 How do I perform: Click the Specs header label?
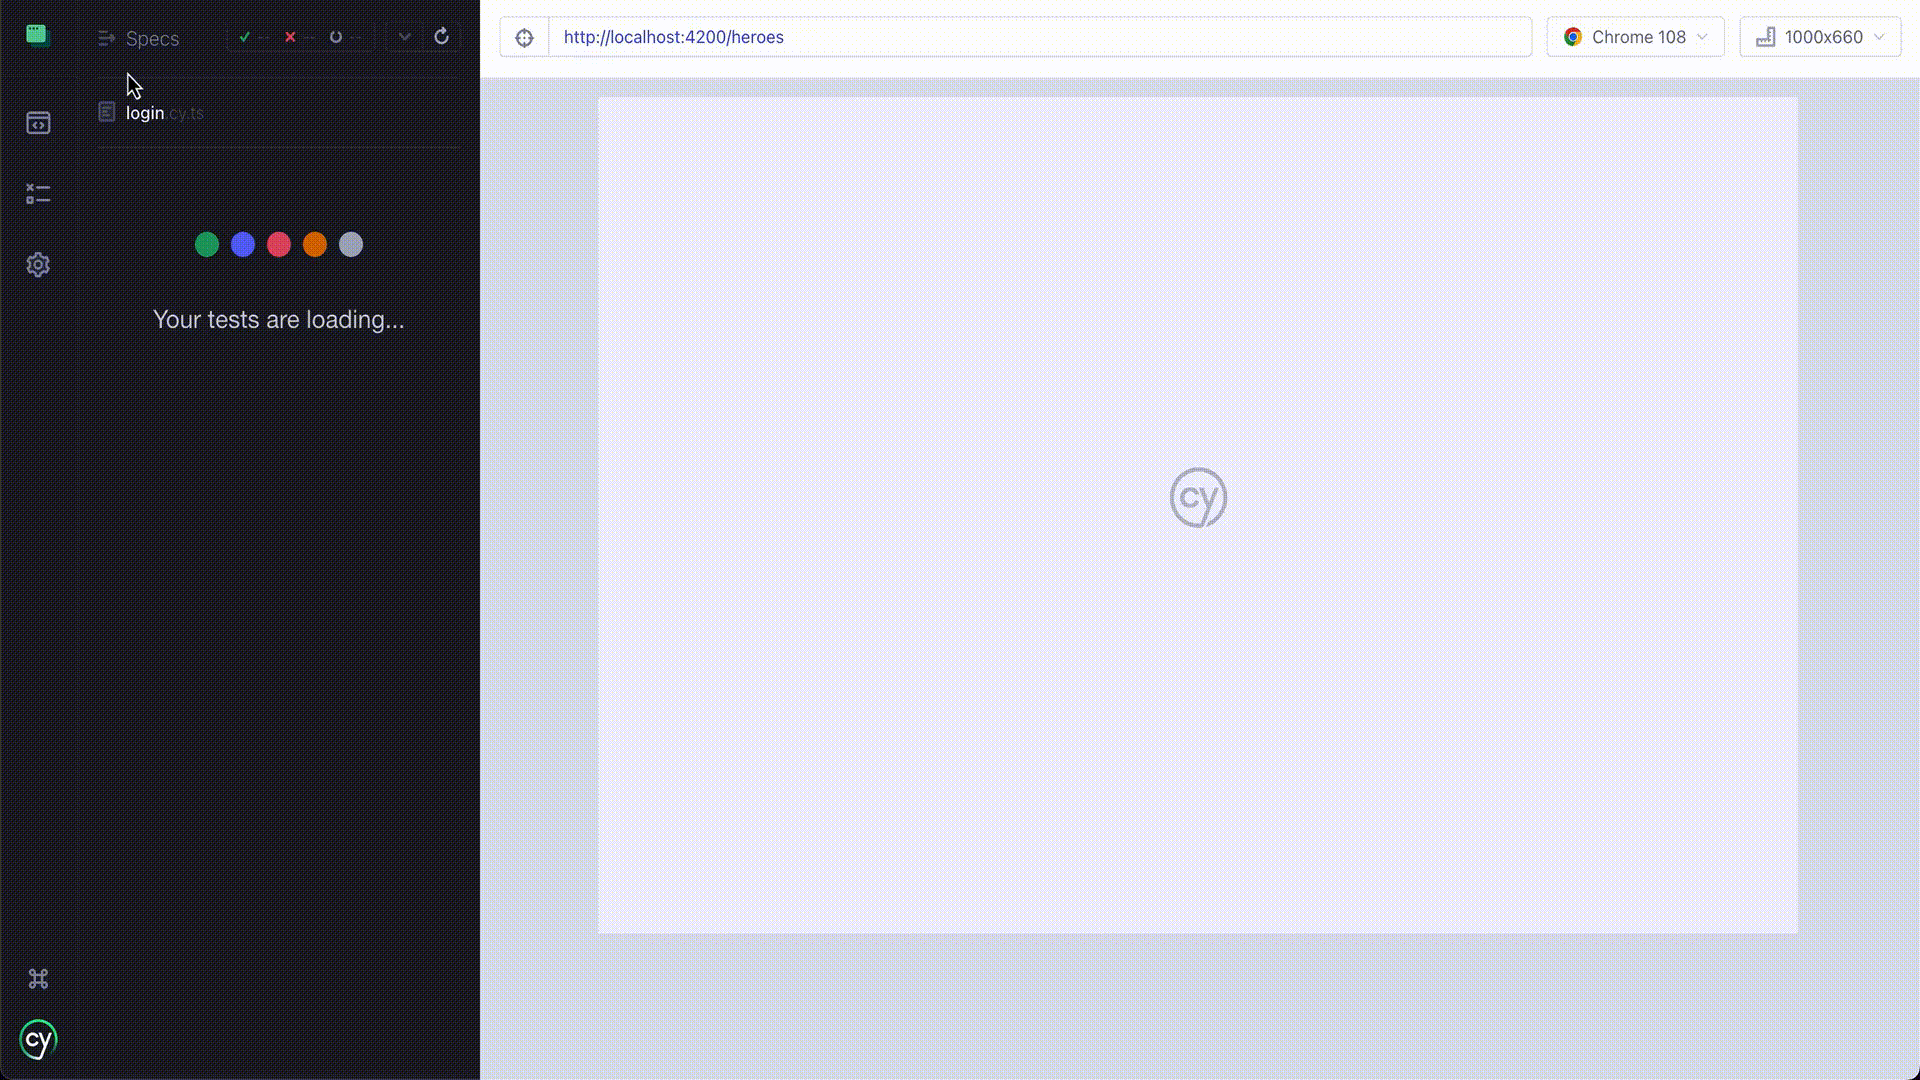pyautogui.click(x=152, y=39)
